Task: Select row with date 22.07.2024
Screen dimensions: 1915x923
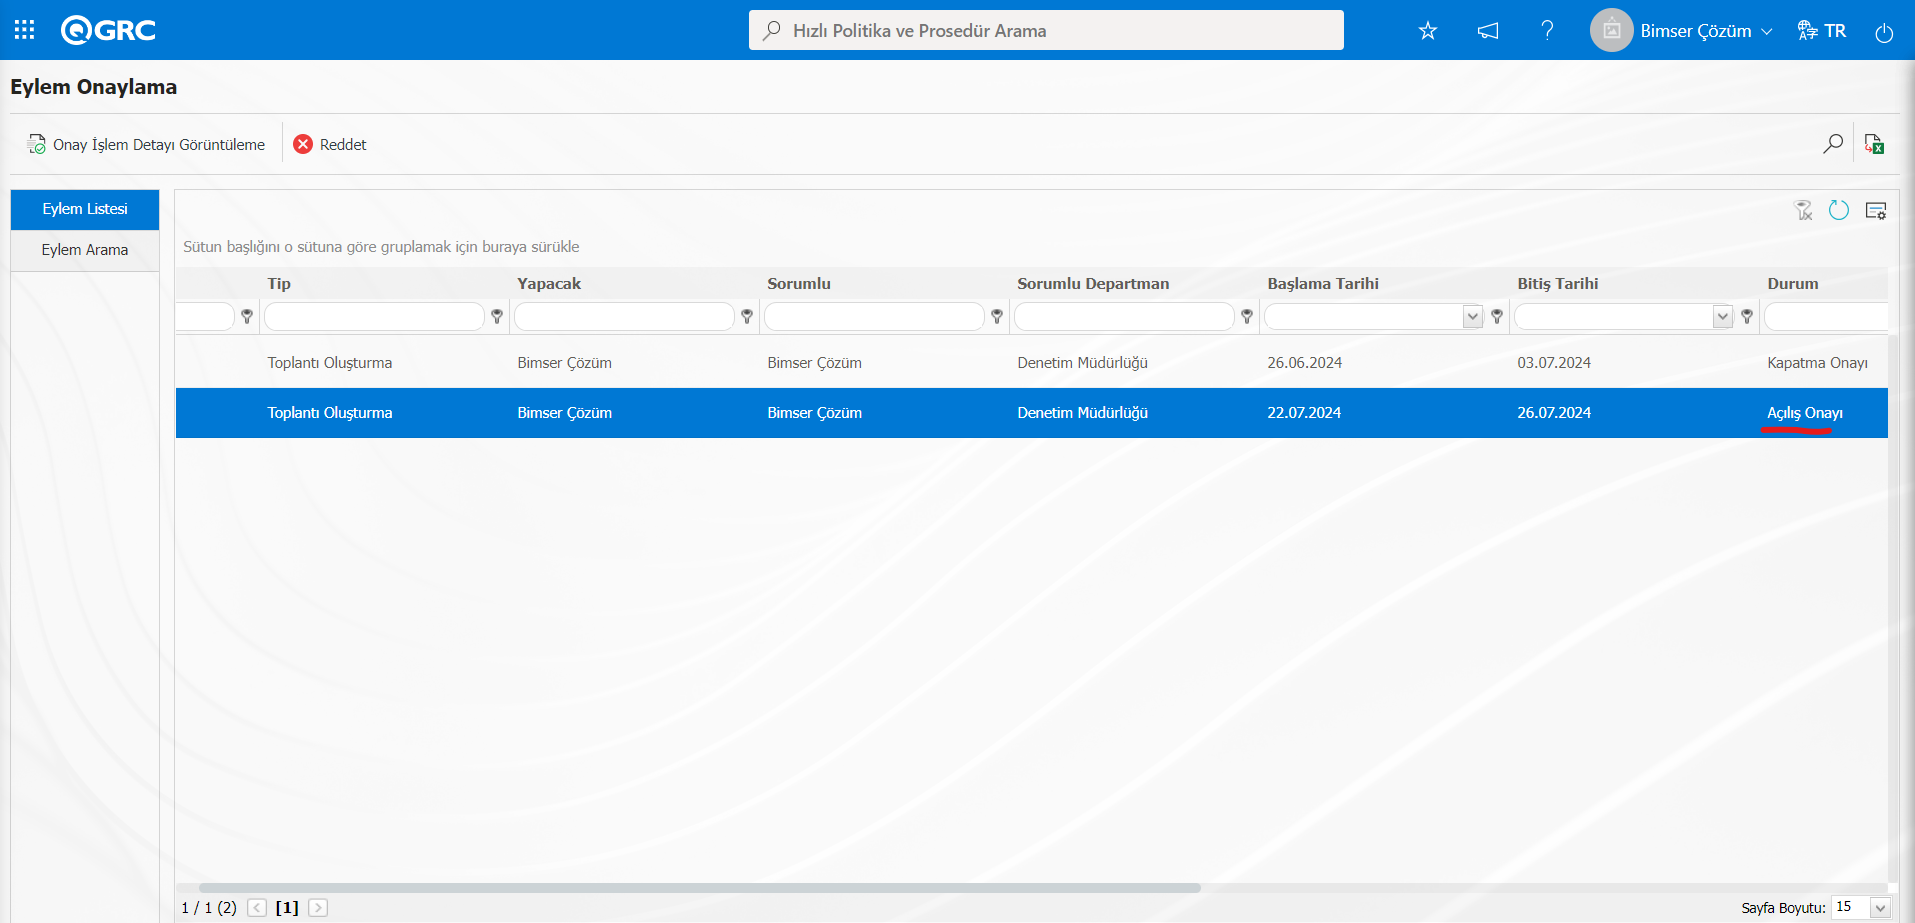Action: pyautogui.click(x=1031, y=413)
